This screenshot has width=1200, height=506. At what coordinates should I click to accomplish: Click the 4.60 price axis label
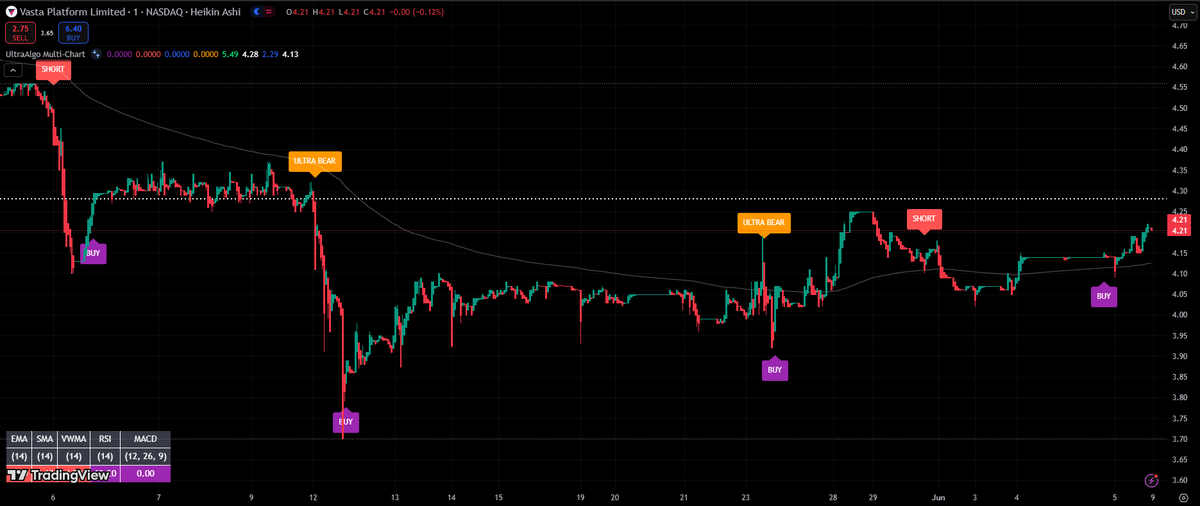point(1179,66)
